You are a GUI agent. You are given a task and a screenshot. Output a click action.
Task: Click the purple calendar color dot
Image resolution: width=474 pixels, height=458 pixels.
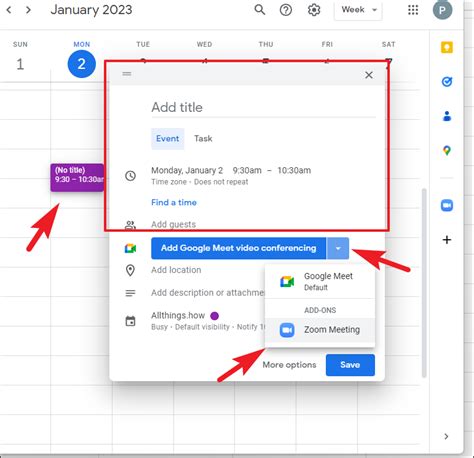tap(215, 315)
